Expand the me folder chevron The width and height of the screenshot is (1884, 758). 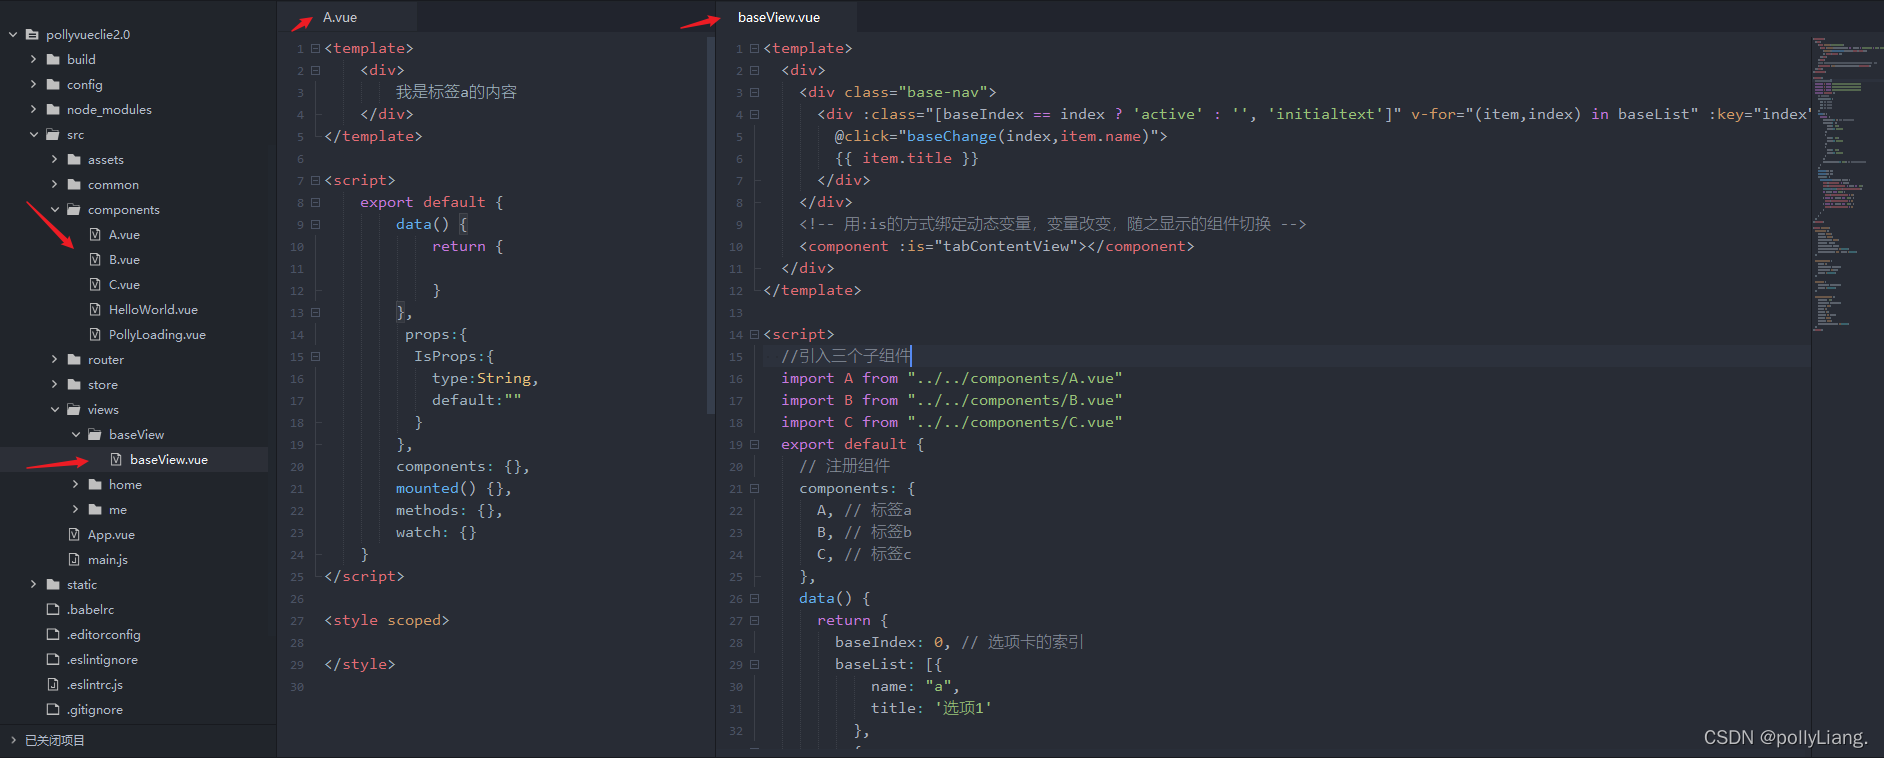[x=75, y=509]
